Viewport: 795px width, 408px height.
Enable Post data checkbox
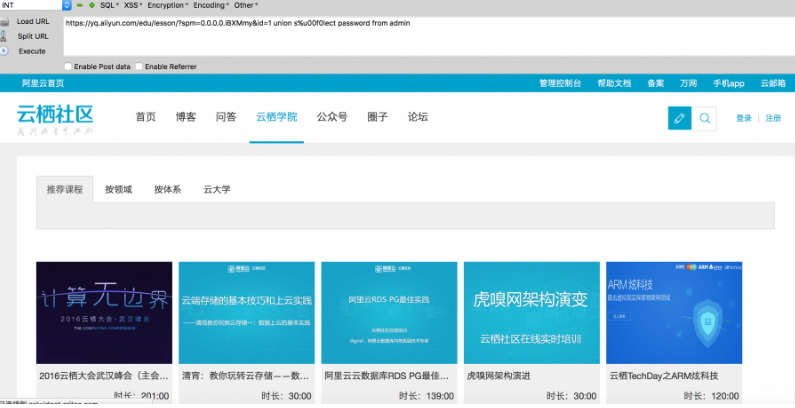coord(68,66)
